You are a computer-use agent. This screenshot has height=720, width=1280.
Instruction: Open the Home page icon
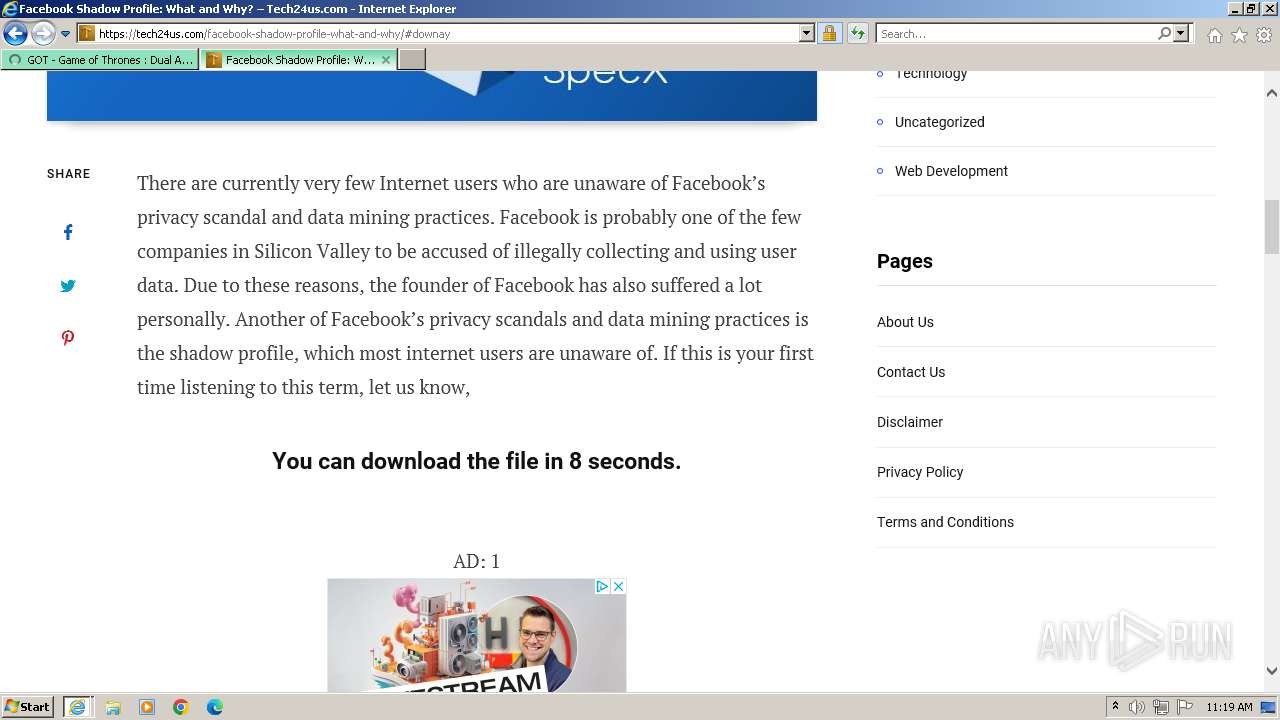point(1214,35)
